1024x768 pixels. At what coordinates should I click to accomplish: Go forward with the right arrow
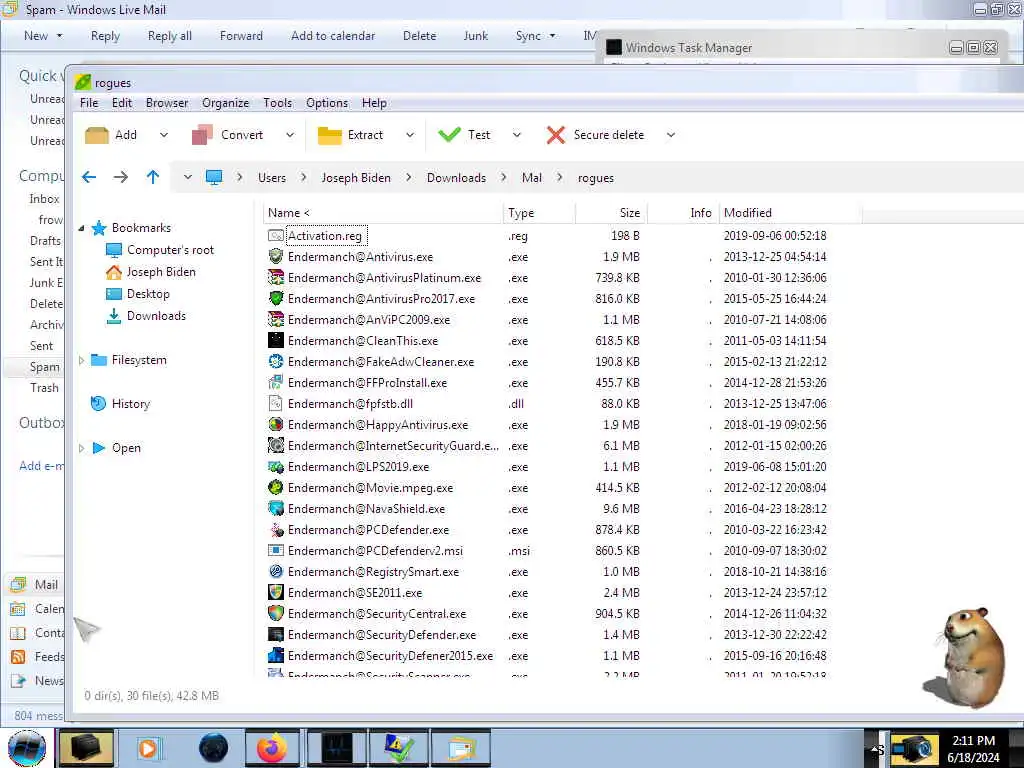(x=121, y=177)
